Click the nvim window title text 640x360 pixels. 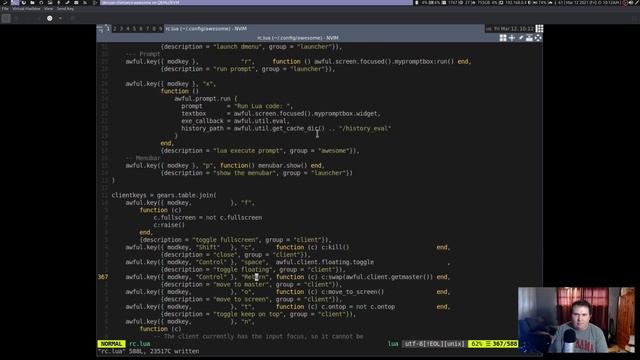pos(298,38)
